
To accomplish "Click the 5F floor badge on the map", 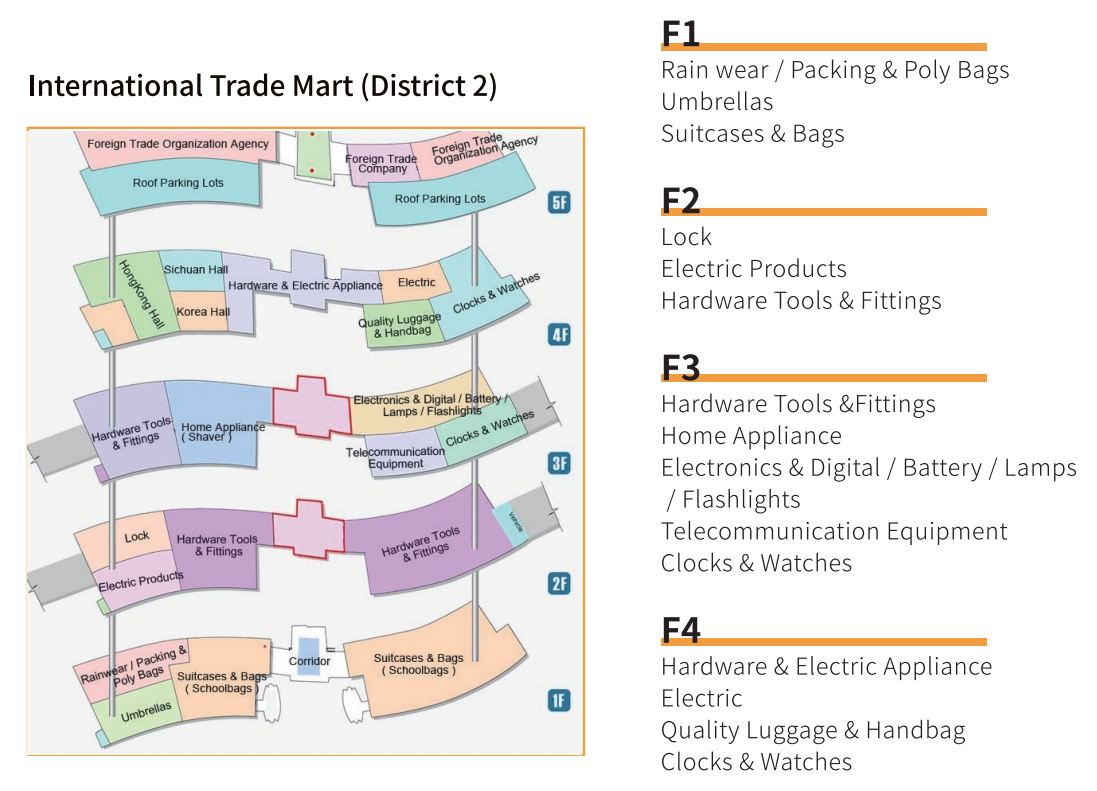I will click(559, 203).
